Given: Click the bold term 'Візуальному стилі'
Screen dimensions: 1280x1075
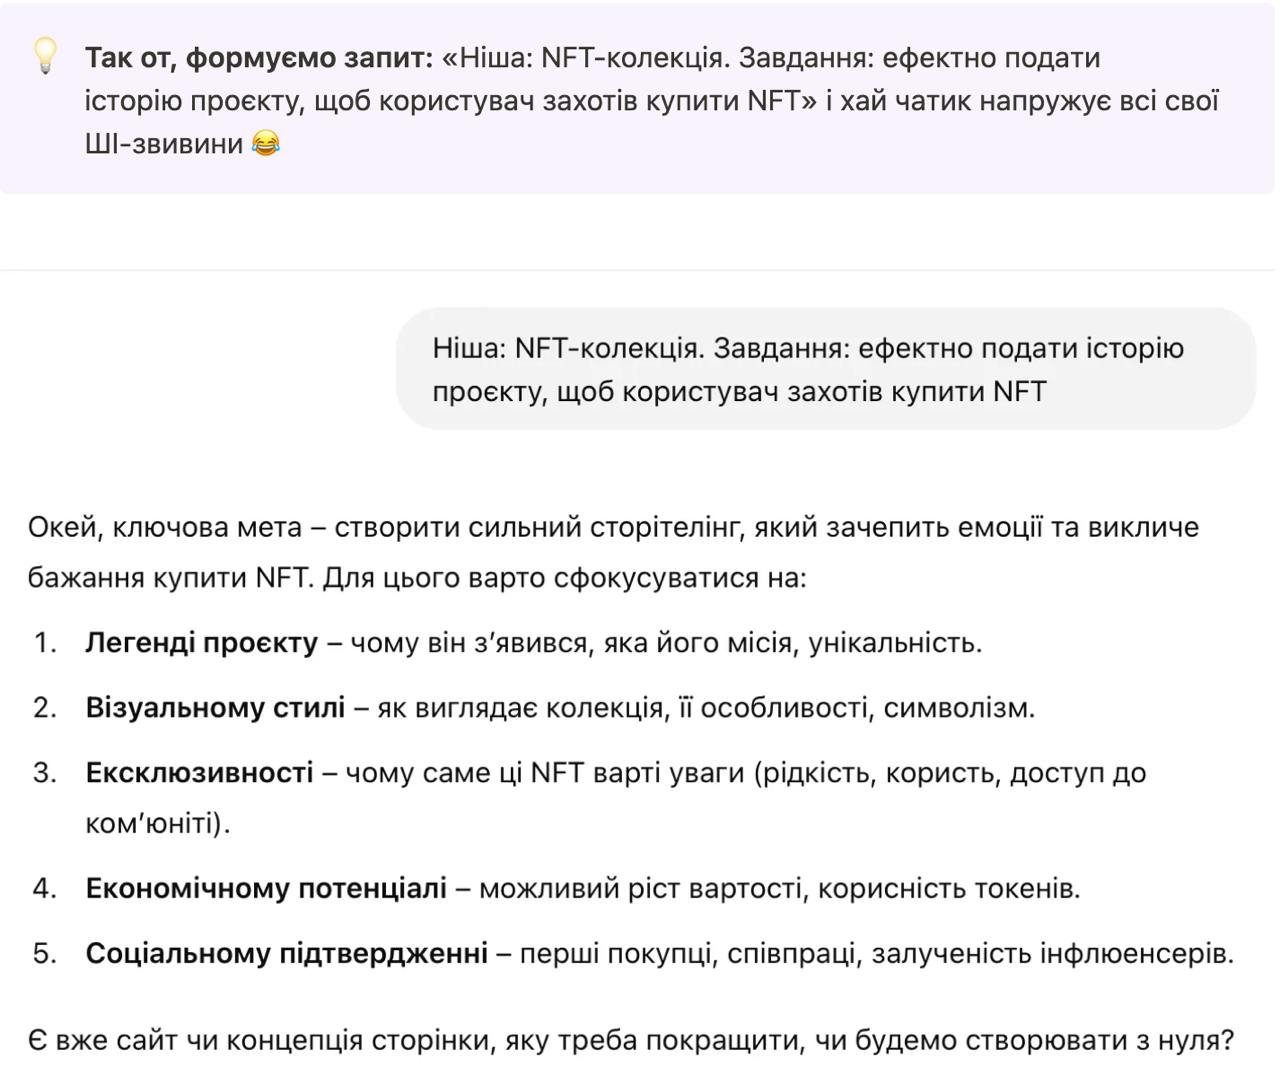Looking at the screenshot, I should (x=215, y=707).
